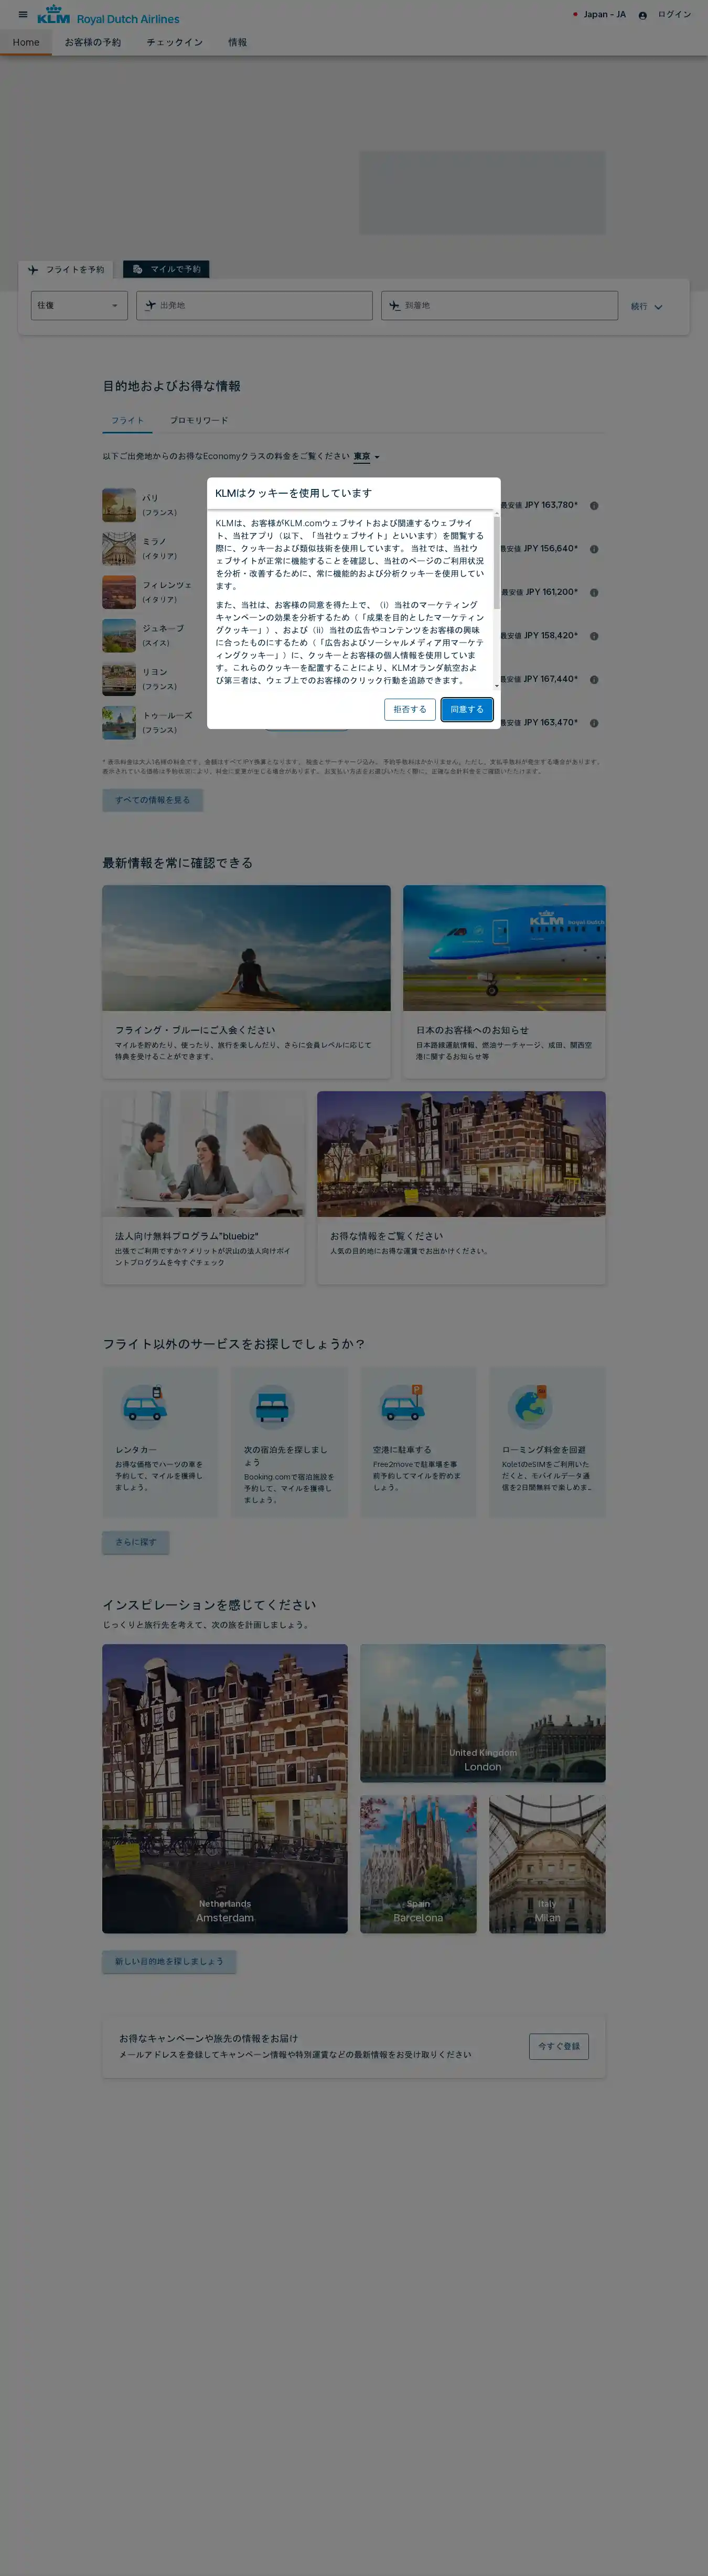The height and width of the screenshot is (2576, 708).
Task: Open the 東京 departure city dropdown
Action: (366, 457)
